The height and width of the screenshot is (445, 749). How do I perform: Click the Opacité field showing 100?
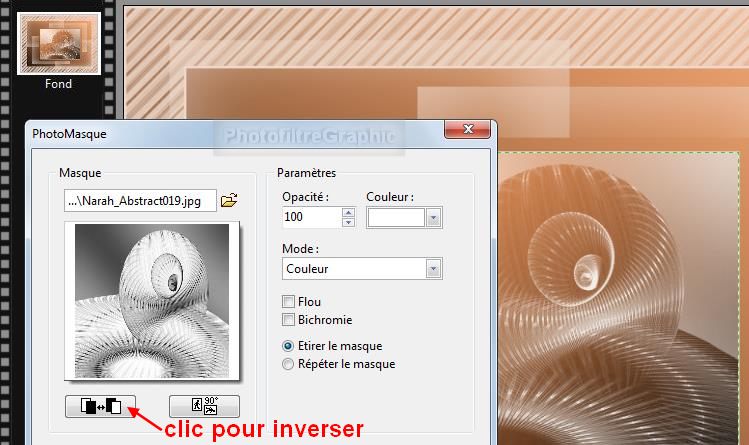tap(312, 217)
